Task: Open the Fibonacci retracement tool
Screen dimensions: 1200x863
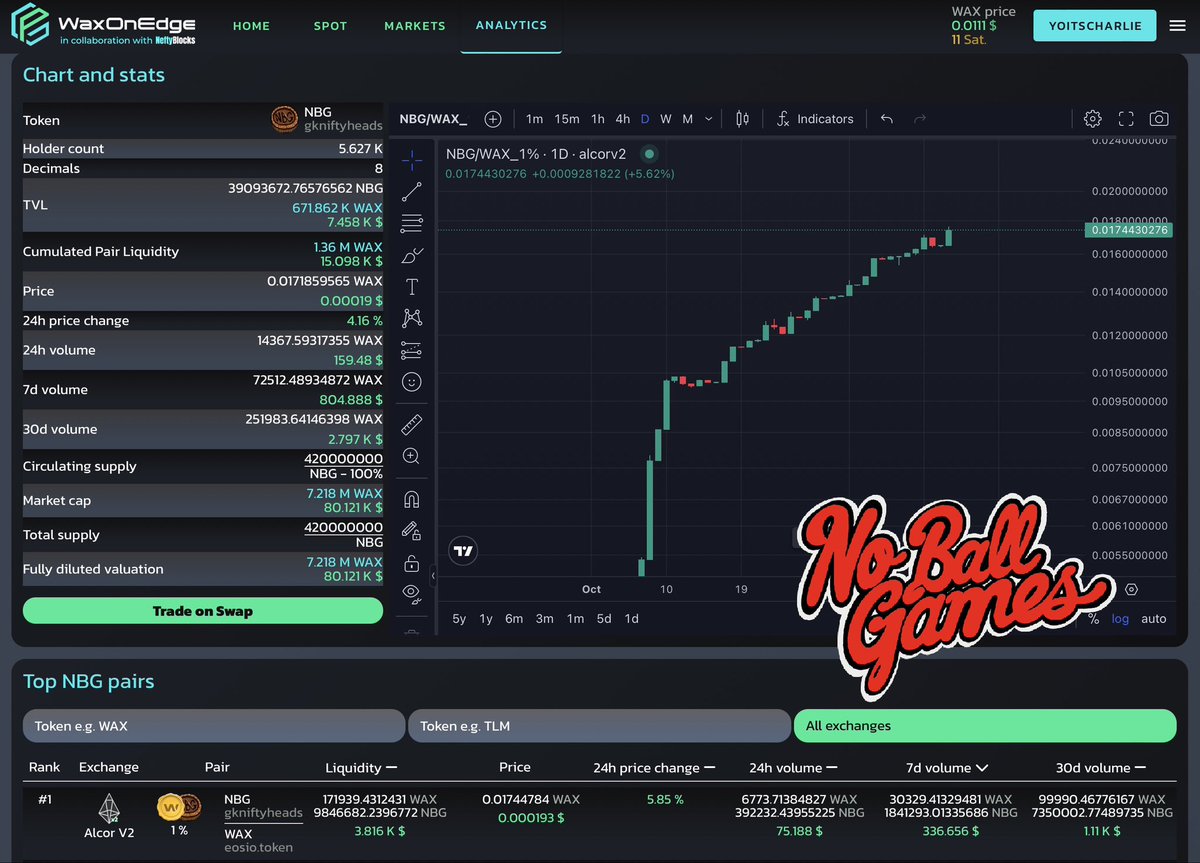Action: [411, 223]
